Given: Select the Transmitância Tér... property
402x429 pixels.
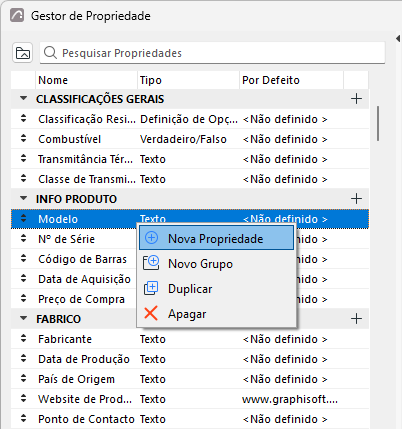Looking at the screenshot, I should (85, 159).
